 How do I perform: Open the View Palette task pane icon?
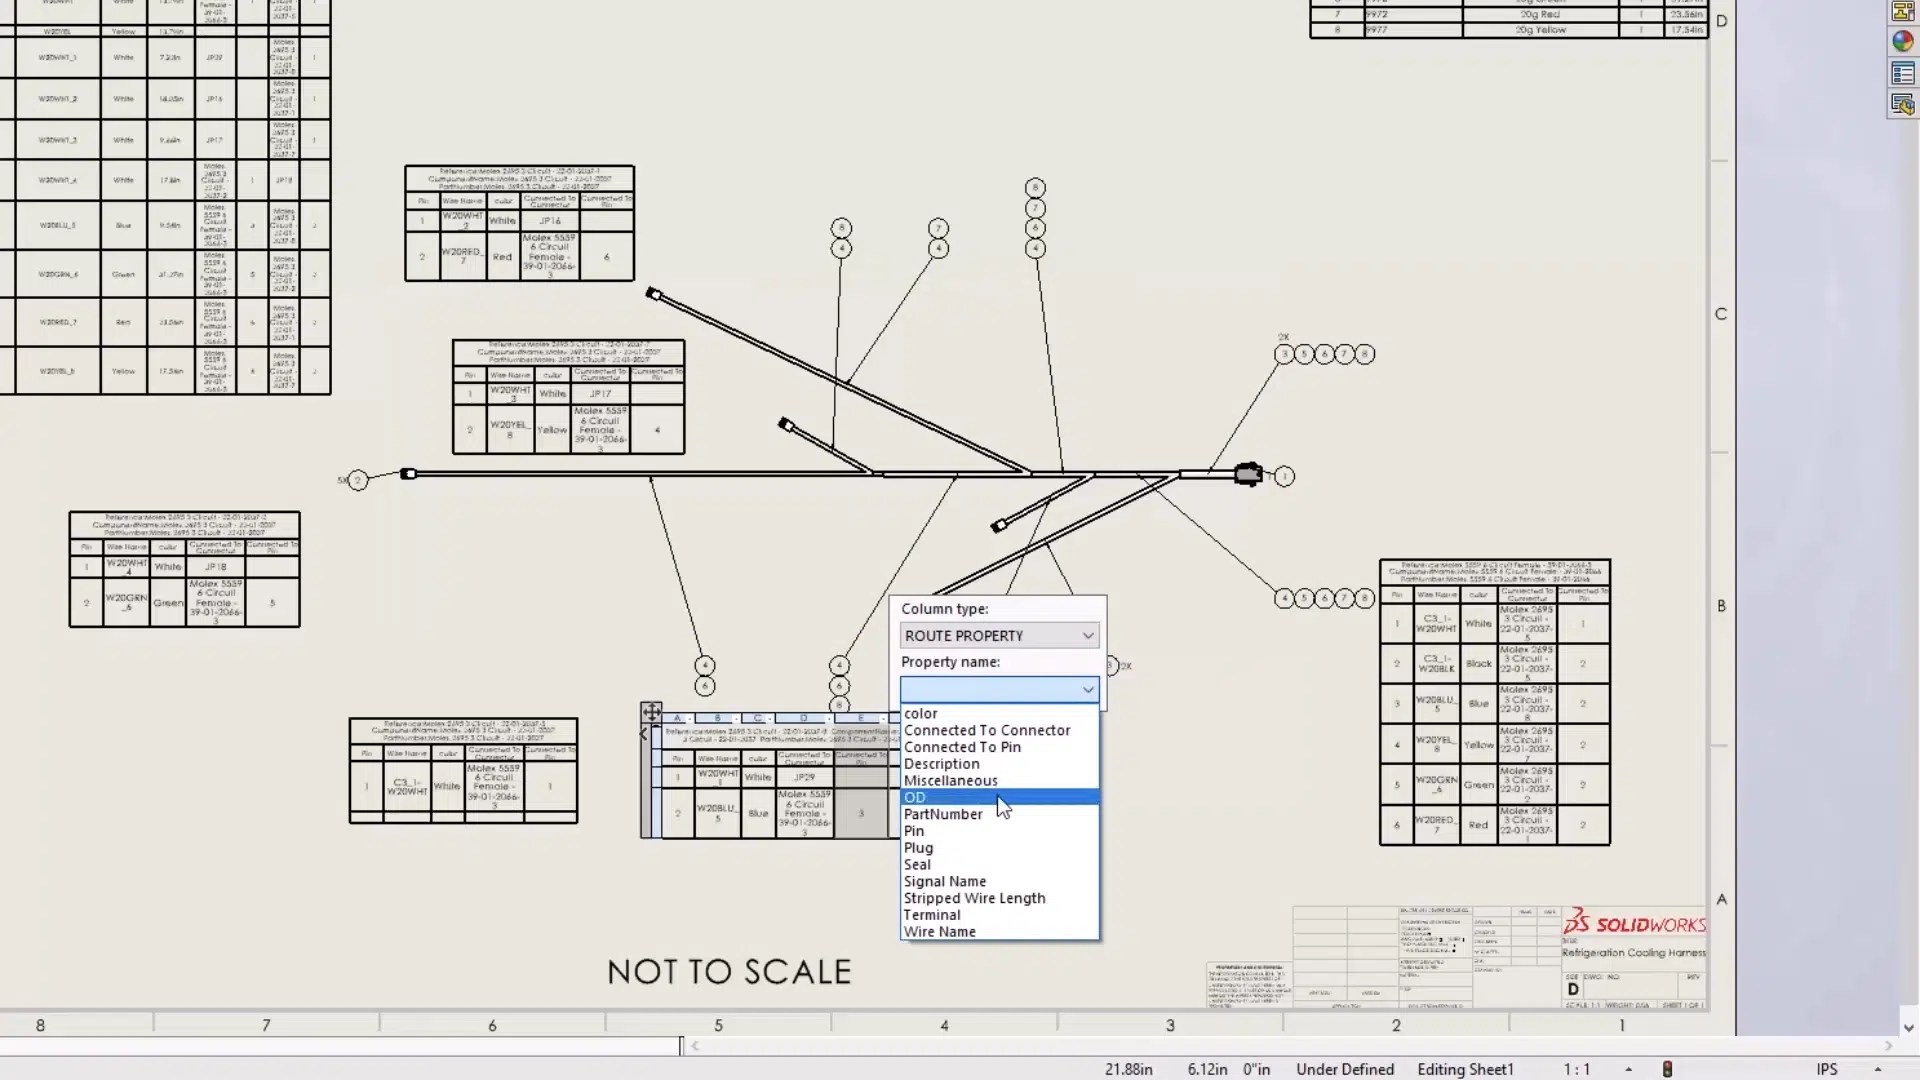pos(1902,12)
